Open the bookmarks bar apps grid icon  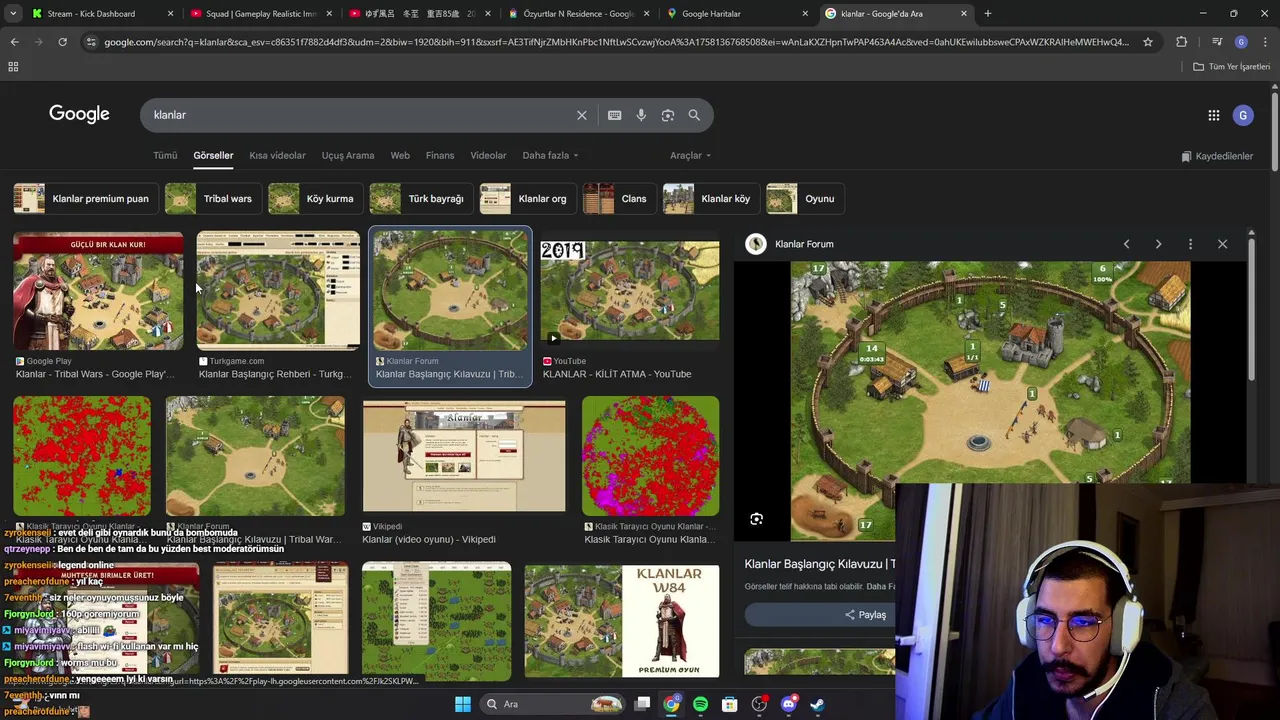pos(13,67)
